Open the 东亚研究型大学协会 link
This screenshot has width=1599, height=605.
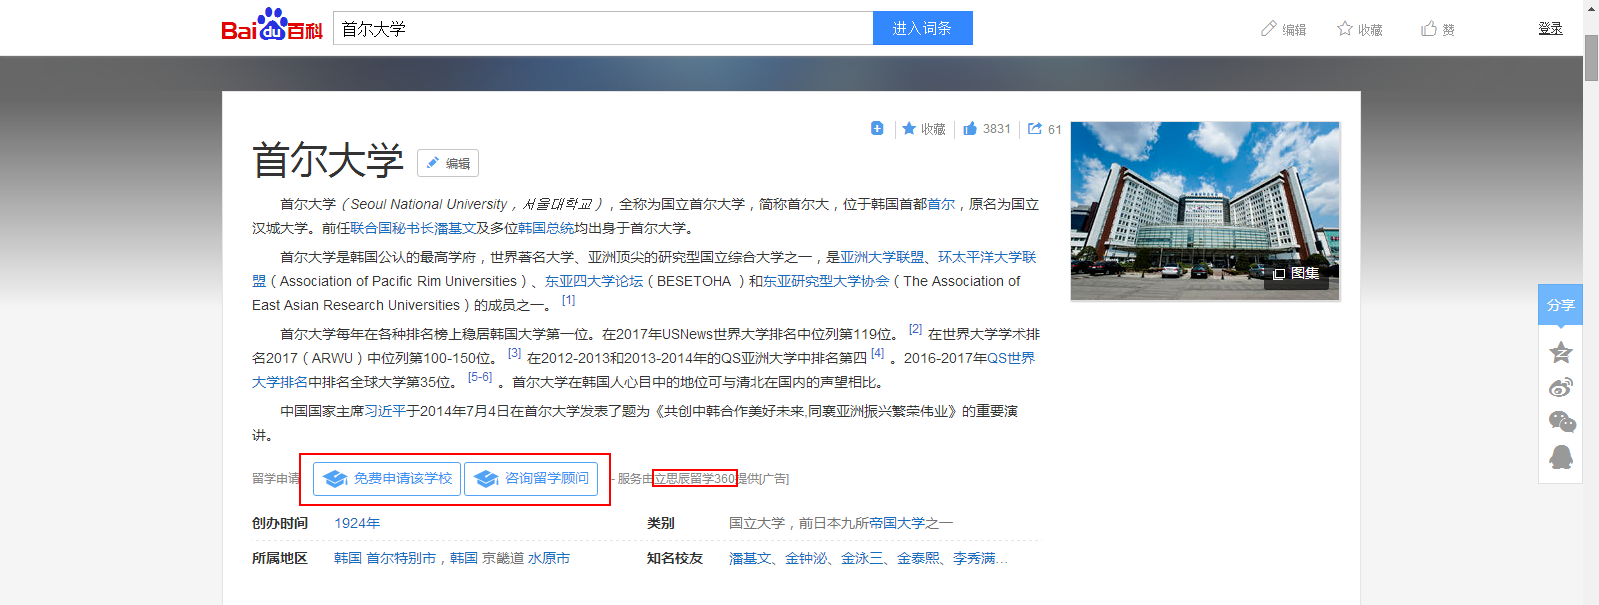[826, 281]
